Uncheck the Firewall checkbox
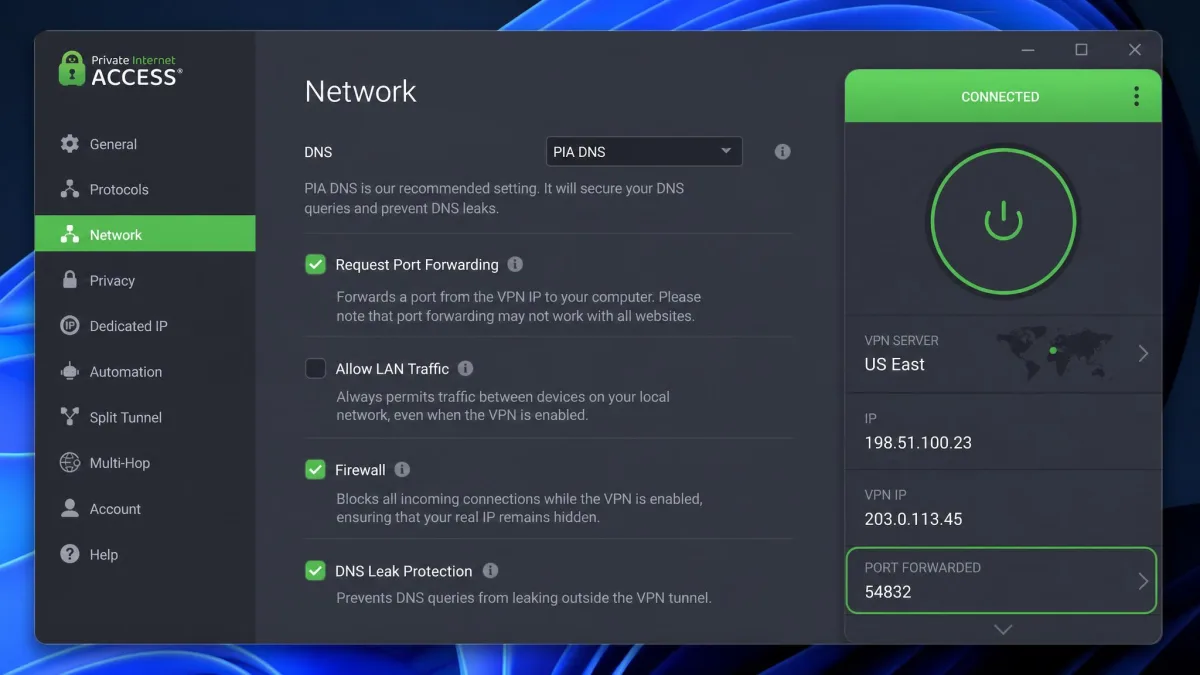Viewport: 1200px width, 675px height. (x=315, y=469)
